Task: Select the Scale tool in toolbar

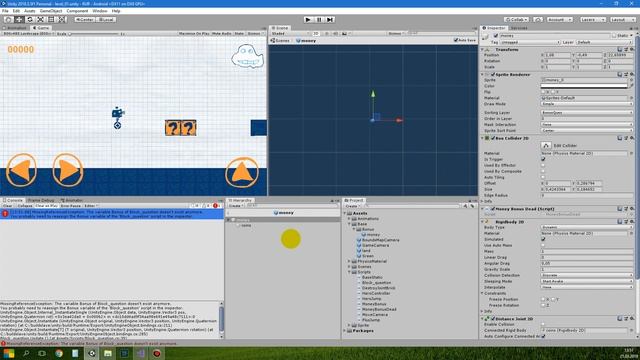Action: tap(40, 20)
